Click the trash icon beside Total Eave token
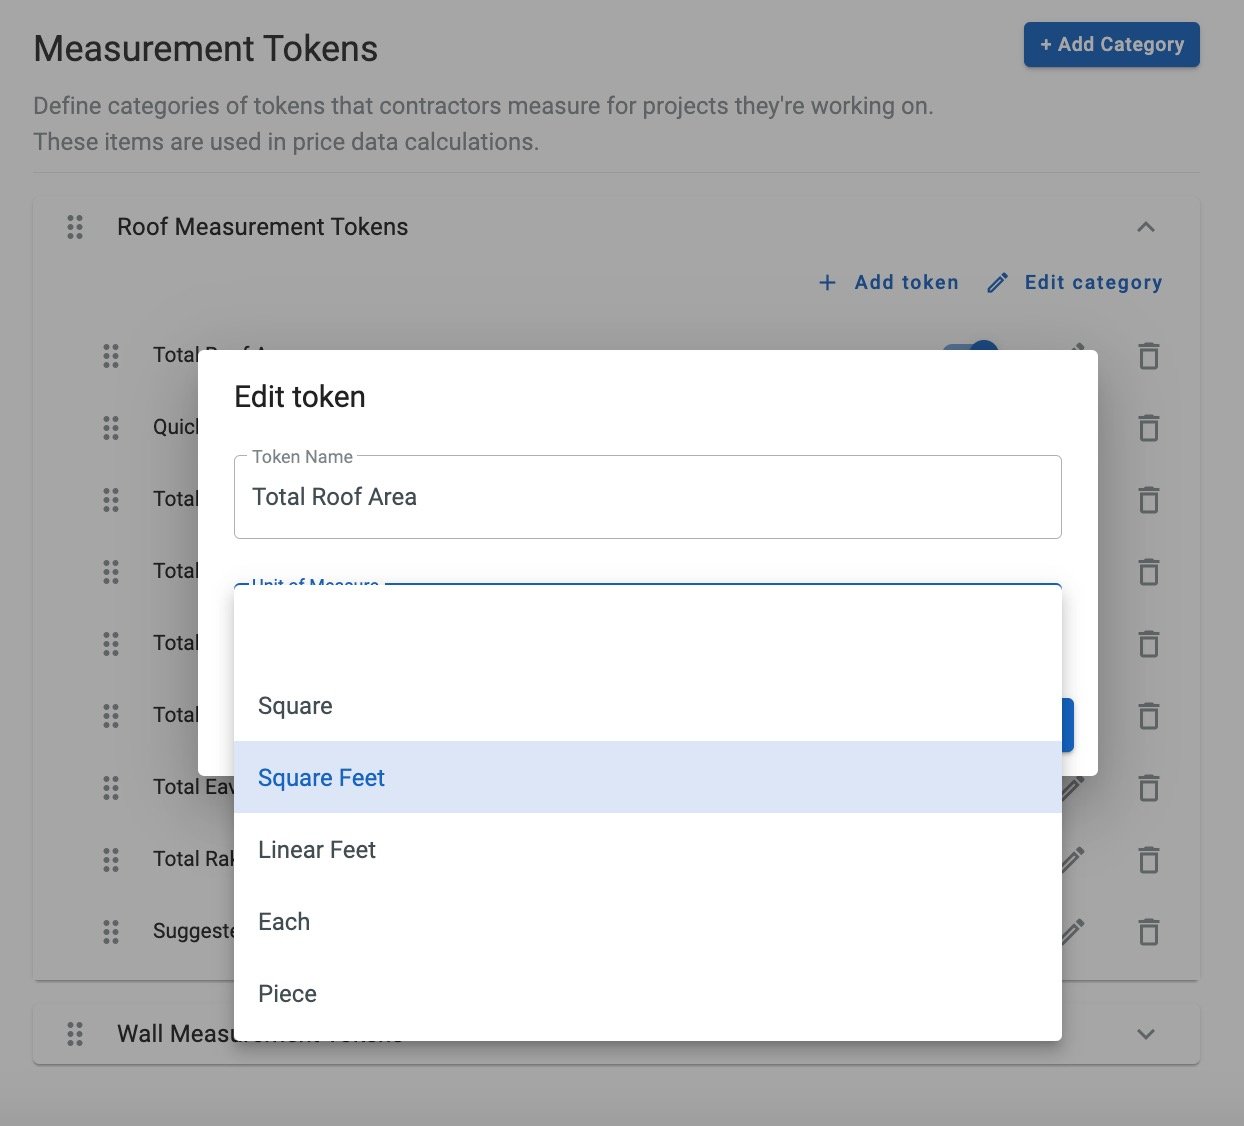The image size is (1244, 1126). point(1148,788)
